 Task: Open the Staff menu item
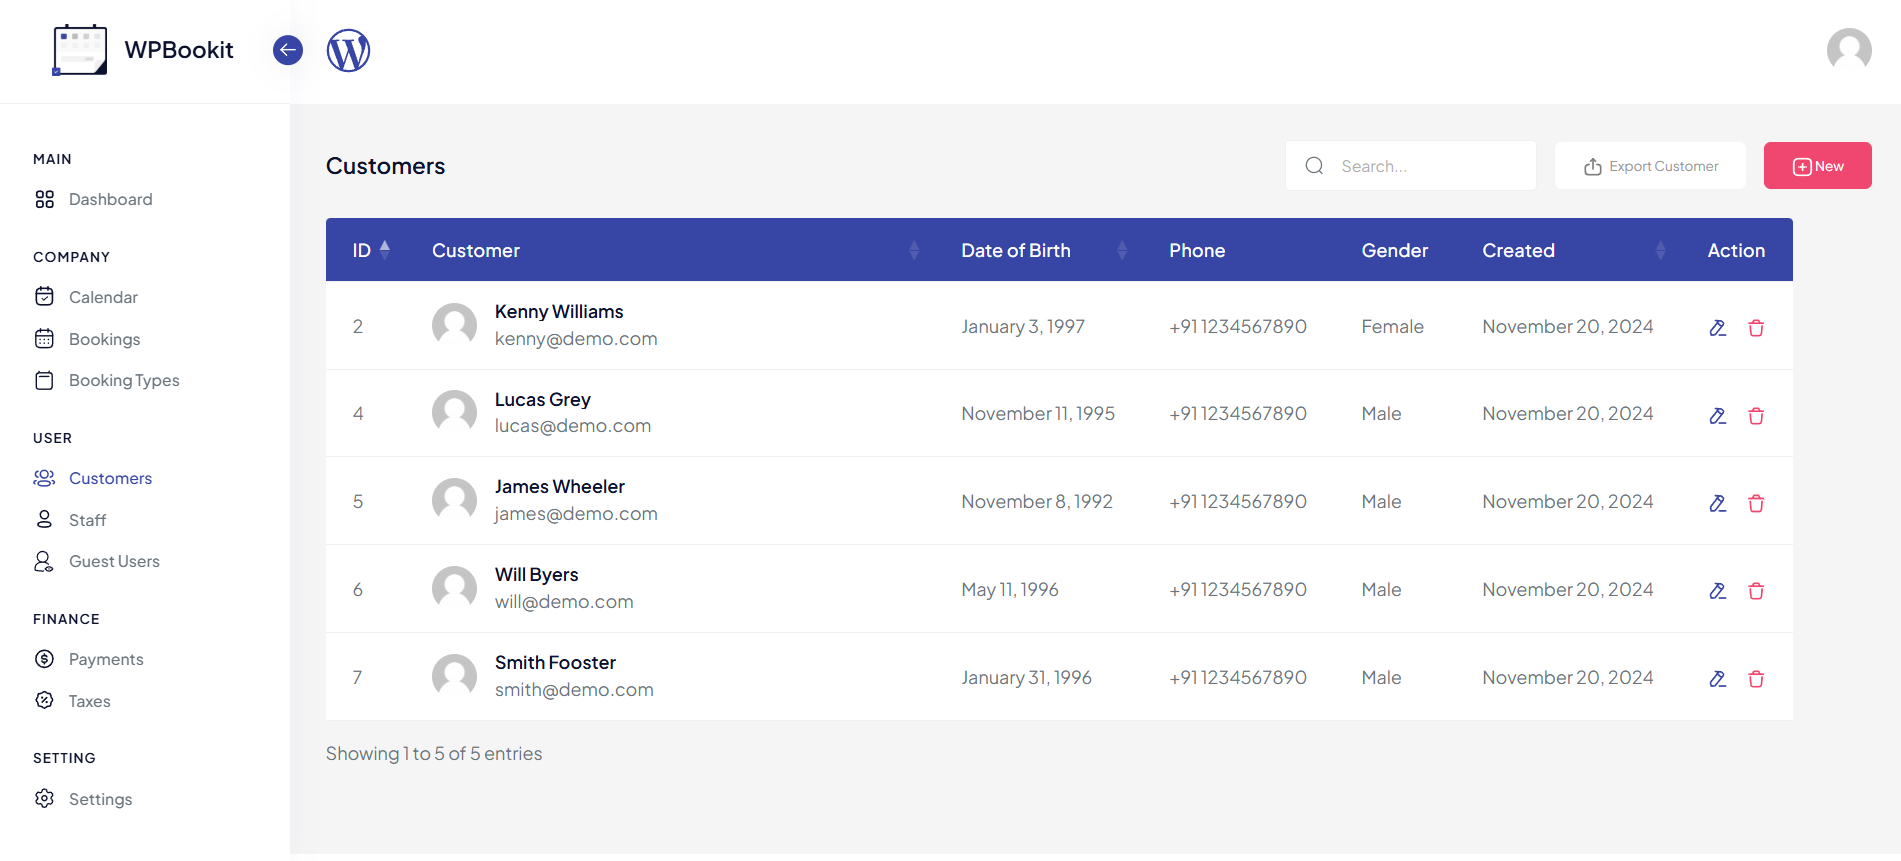(87, 520)
